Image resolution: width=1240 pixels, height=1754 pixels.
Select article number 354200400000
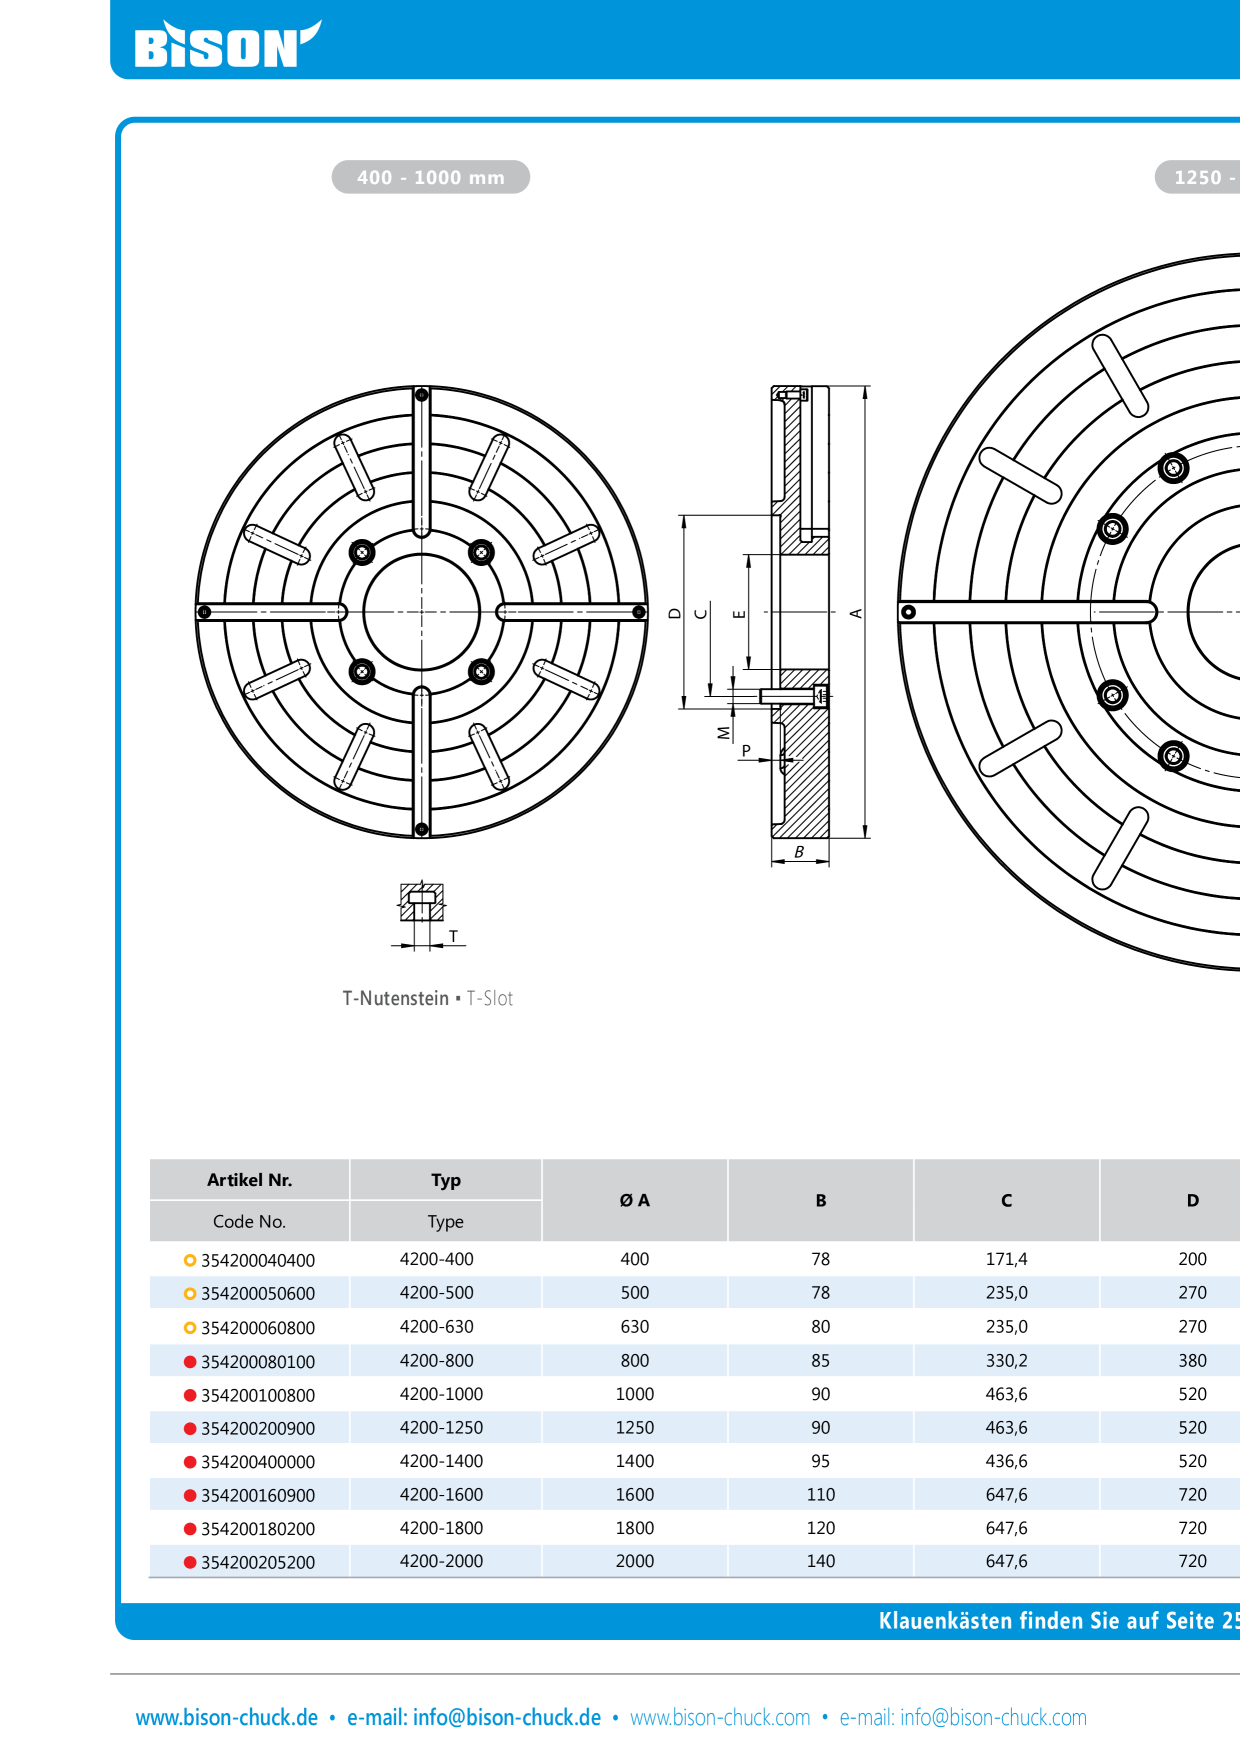click(x=258, y=1462)
